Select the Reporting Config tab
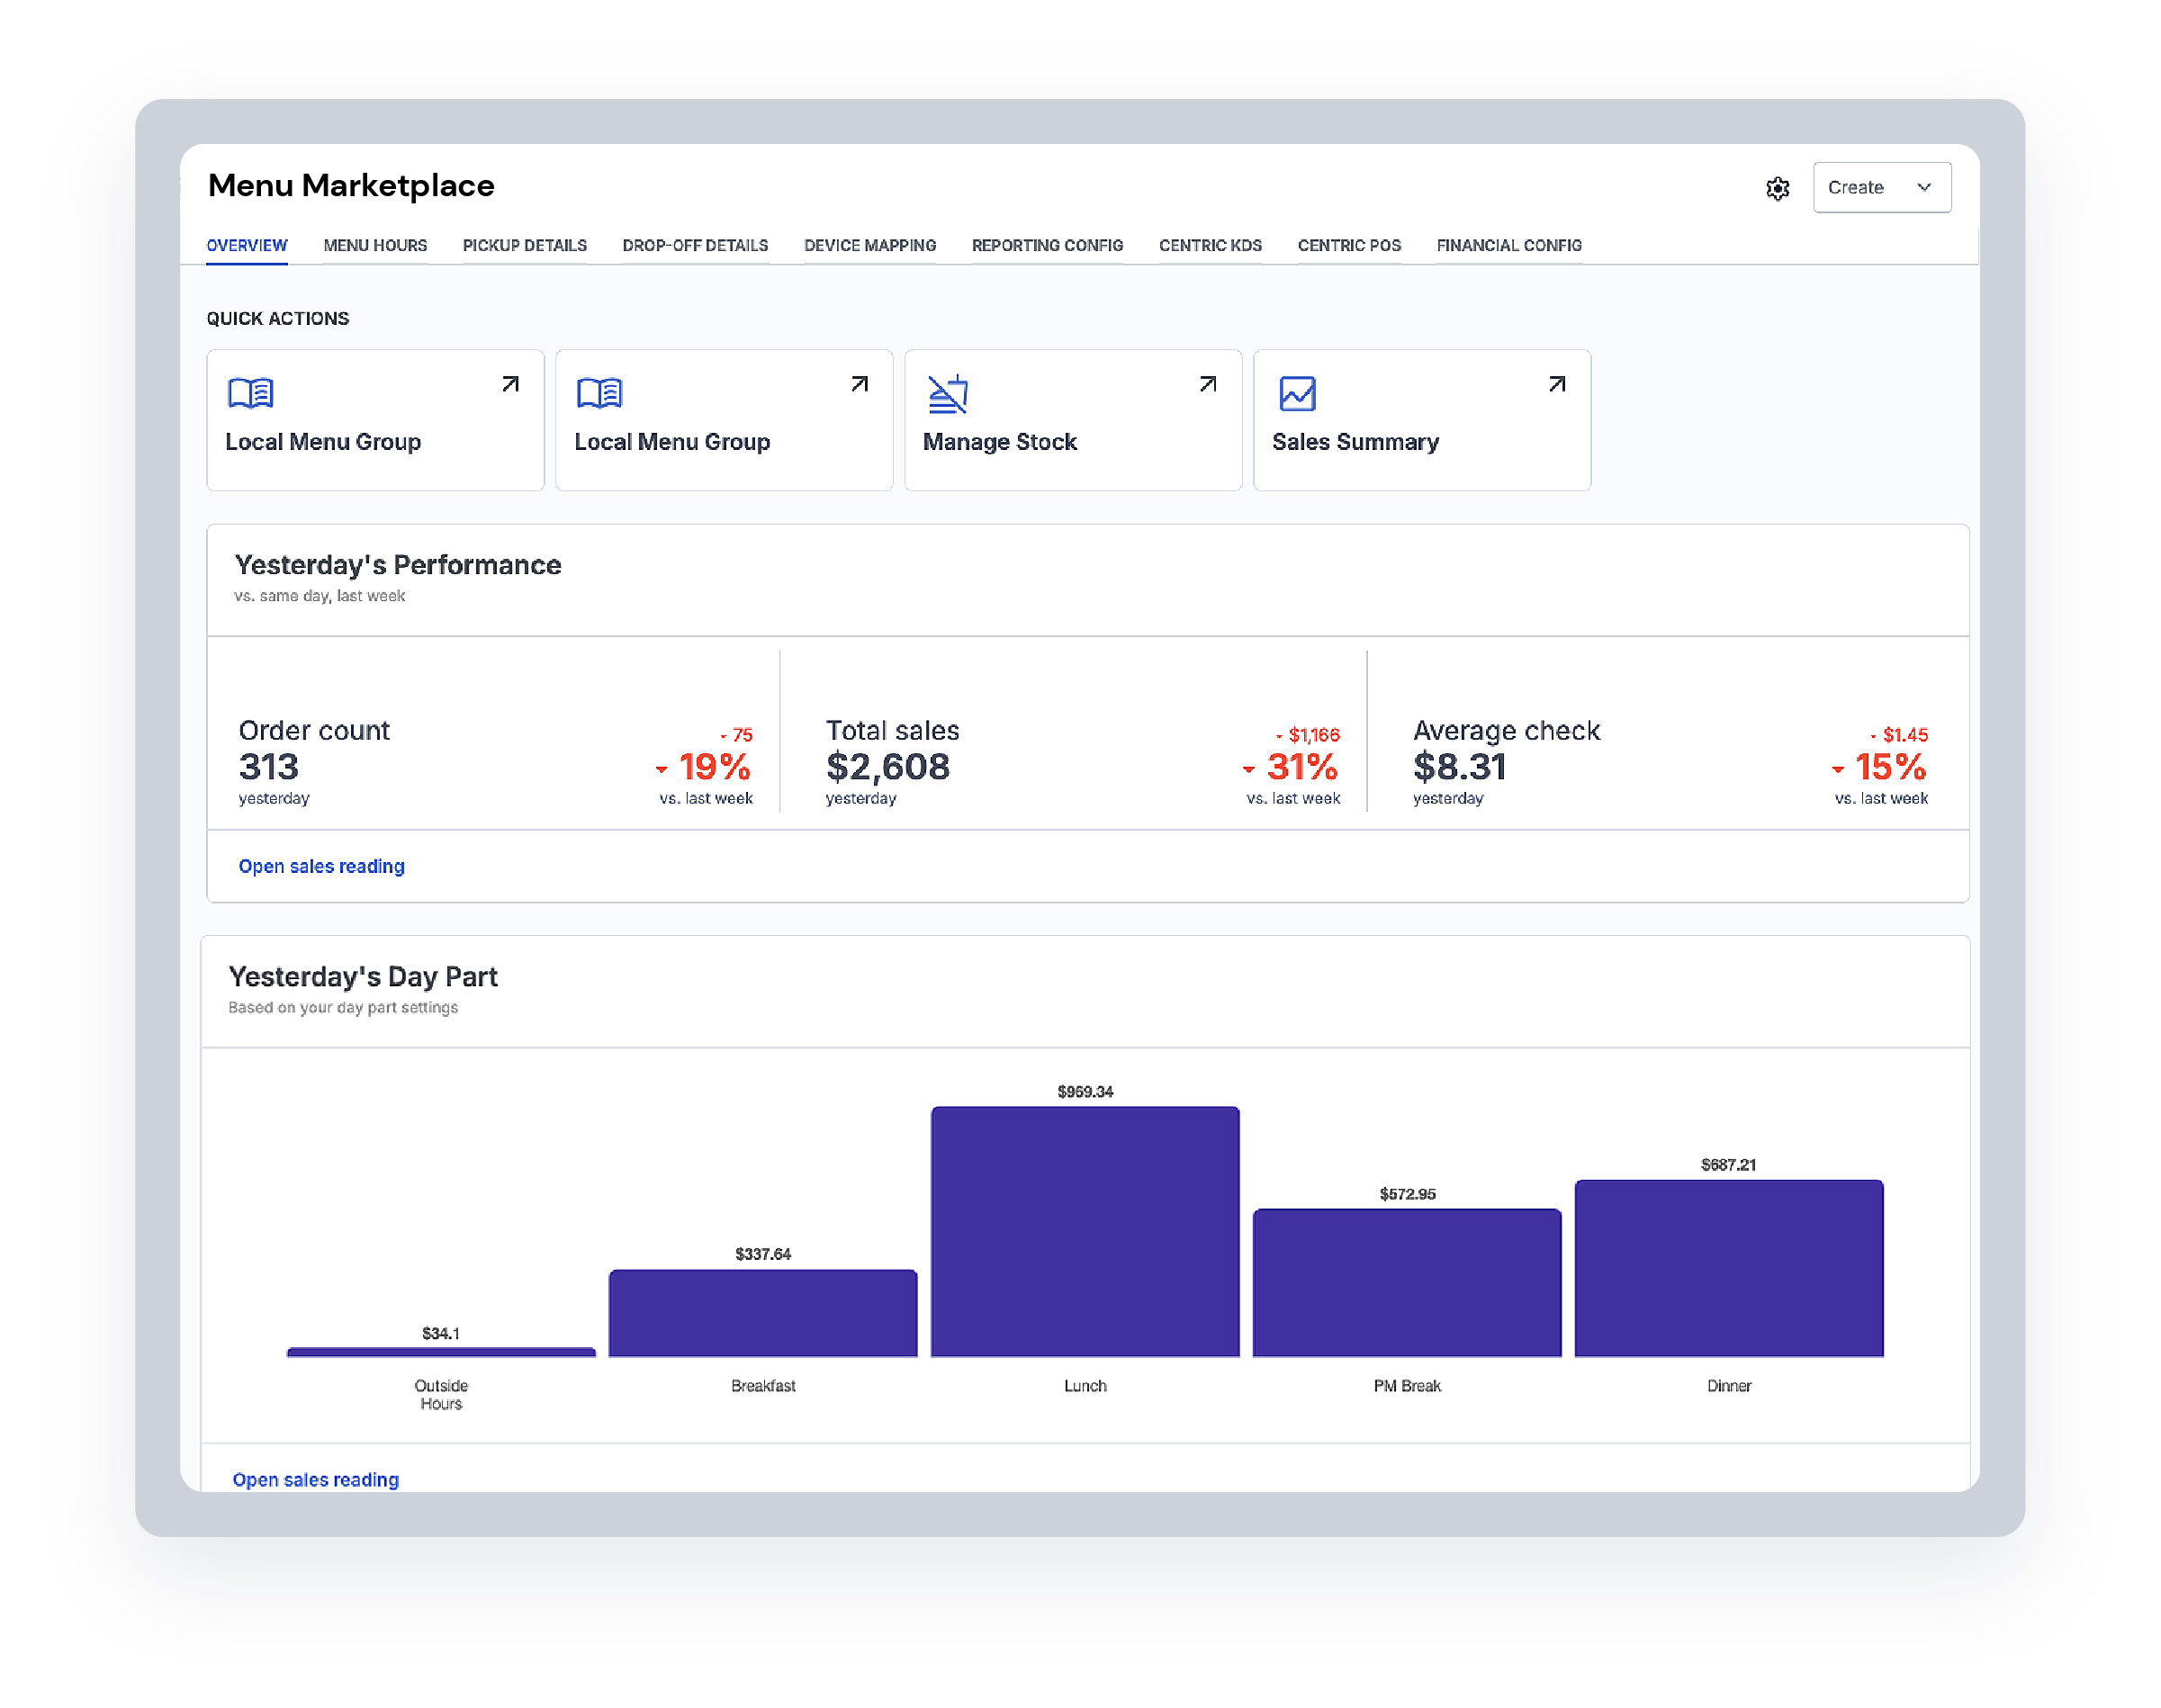 click(1047, 245)
